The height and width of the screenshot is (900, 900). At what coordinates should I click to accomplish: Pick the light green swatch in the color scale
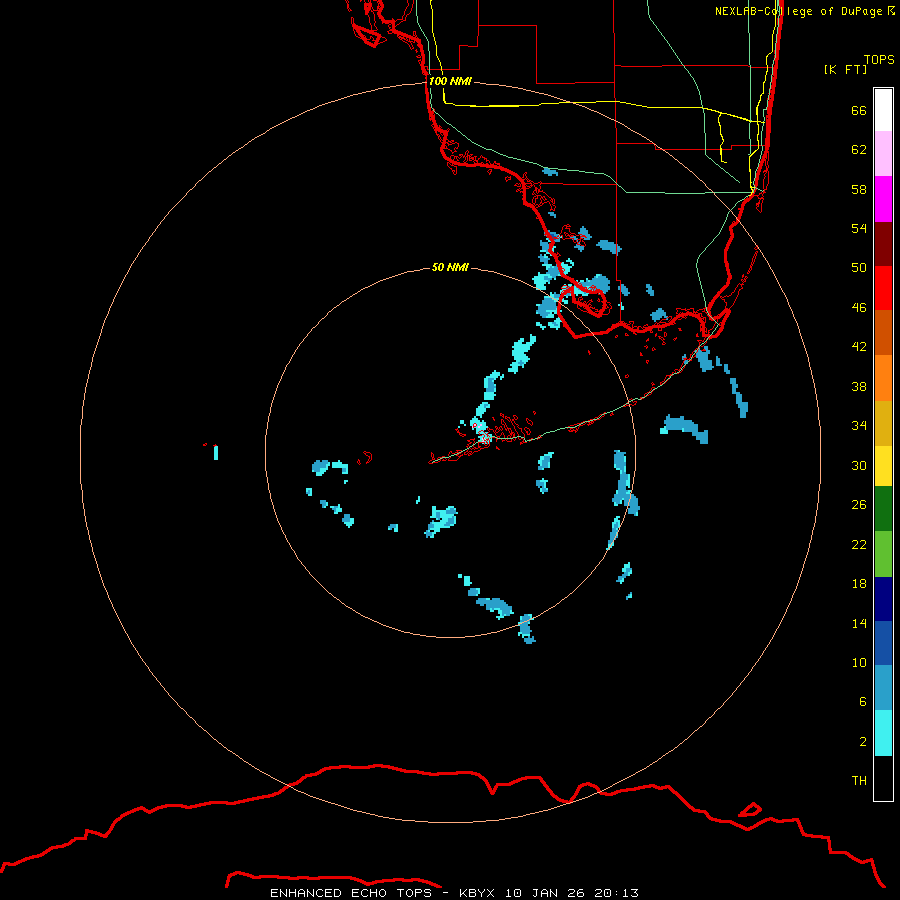pyautogui.click(x=883, y=554)
